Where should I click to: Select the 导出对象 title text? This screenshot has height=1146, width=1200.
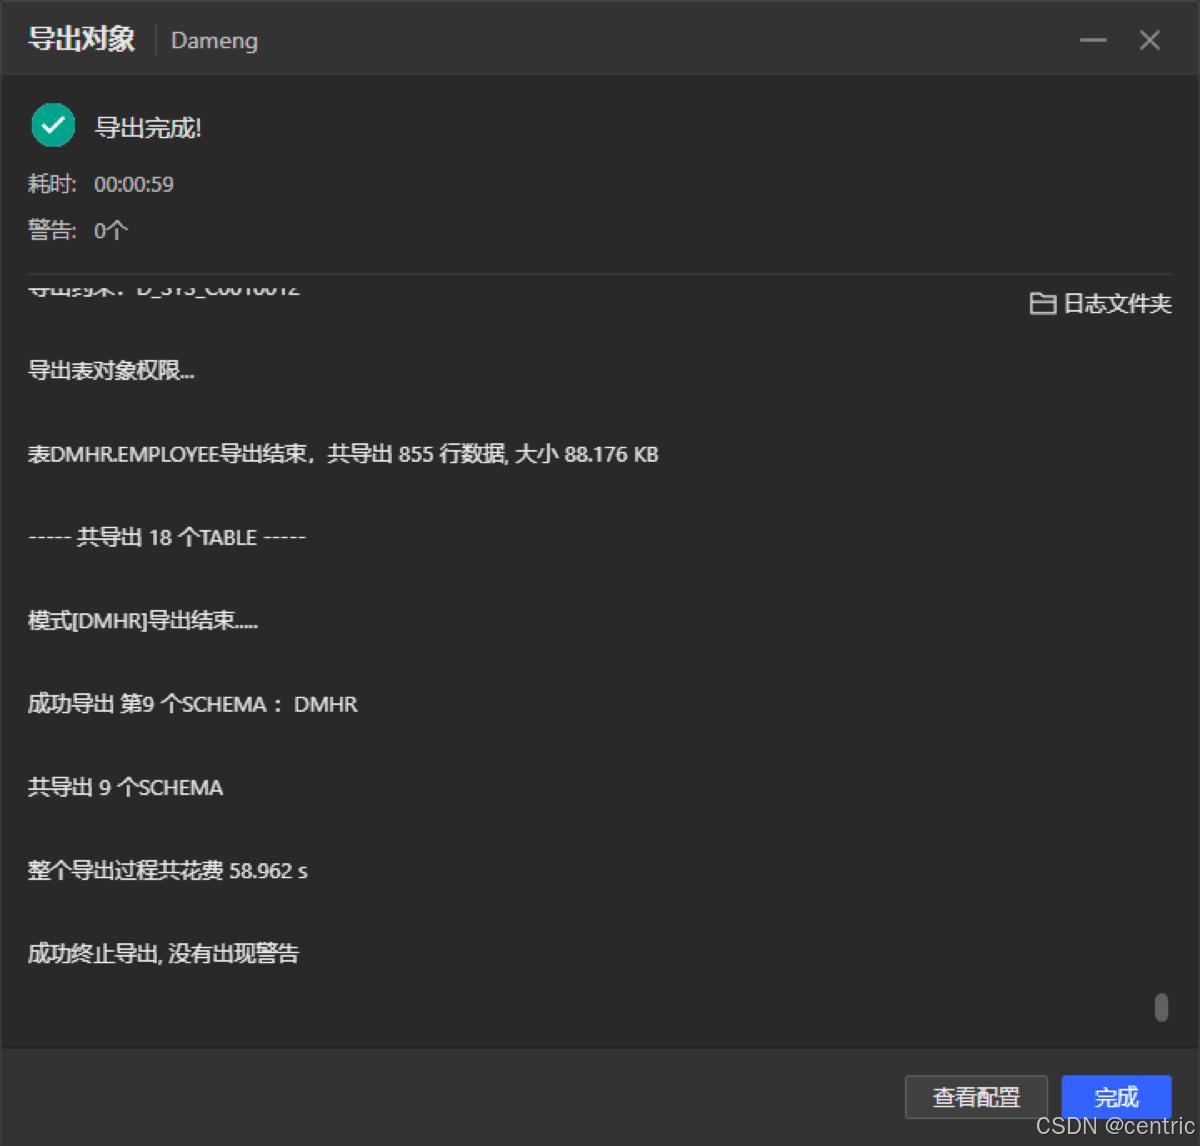81,38
